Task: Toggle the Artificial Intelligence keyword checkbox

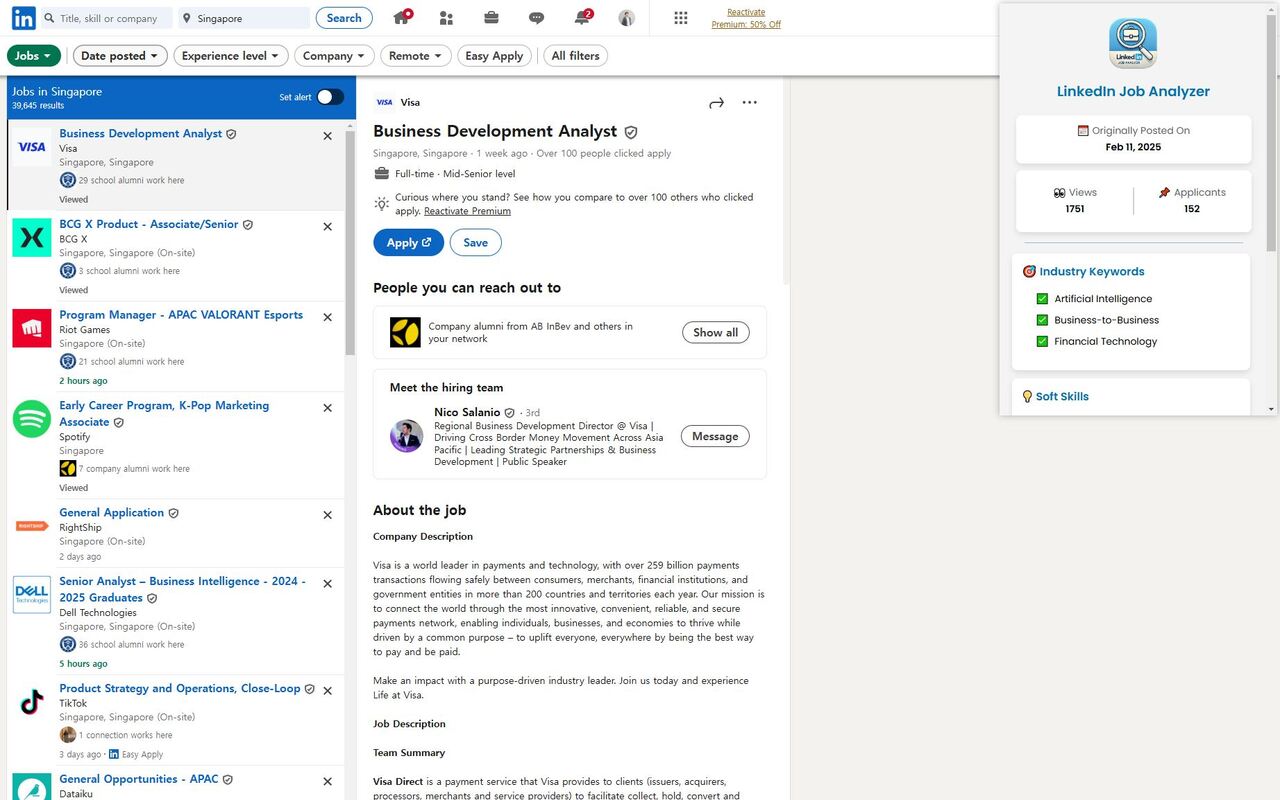Action: click(x=1042, y=299)
